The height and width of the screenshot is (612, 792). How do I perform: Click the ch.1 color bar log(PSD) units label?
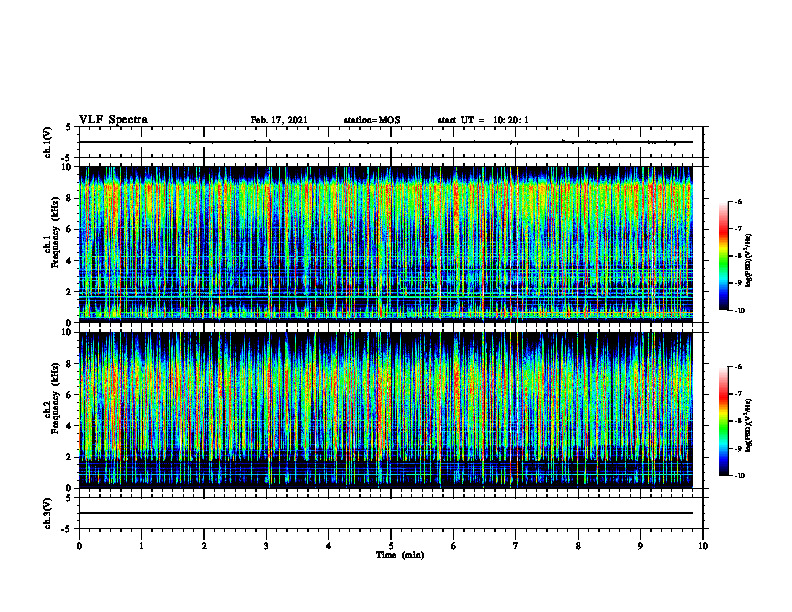[x=750, y=261]
